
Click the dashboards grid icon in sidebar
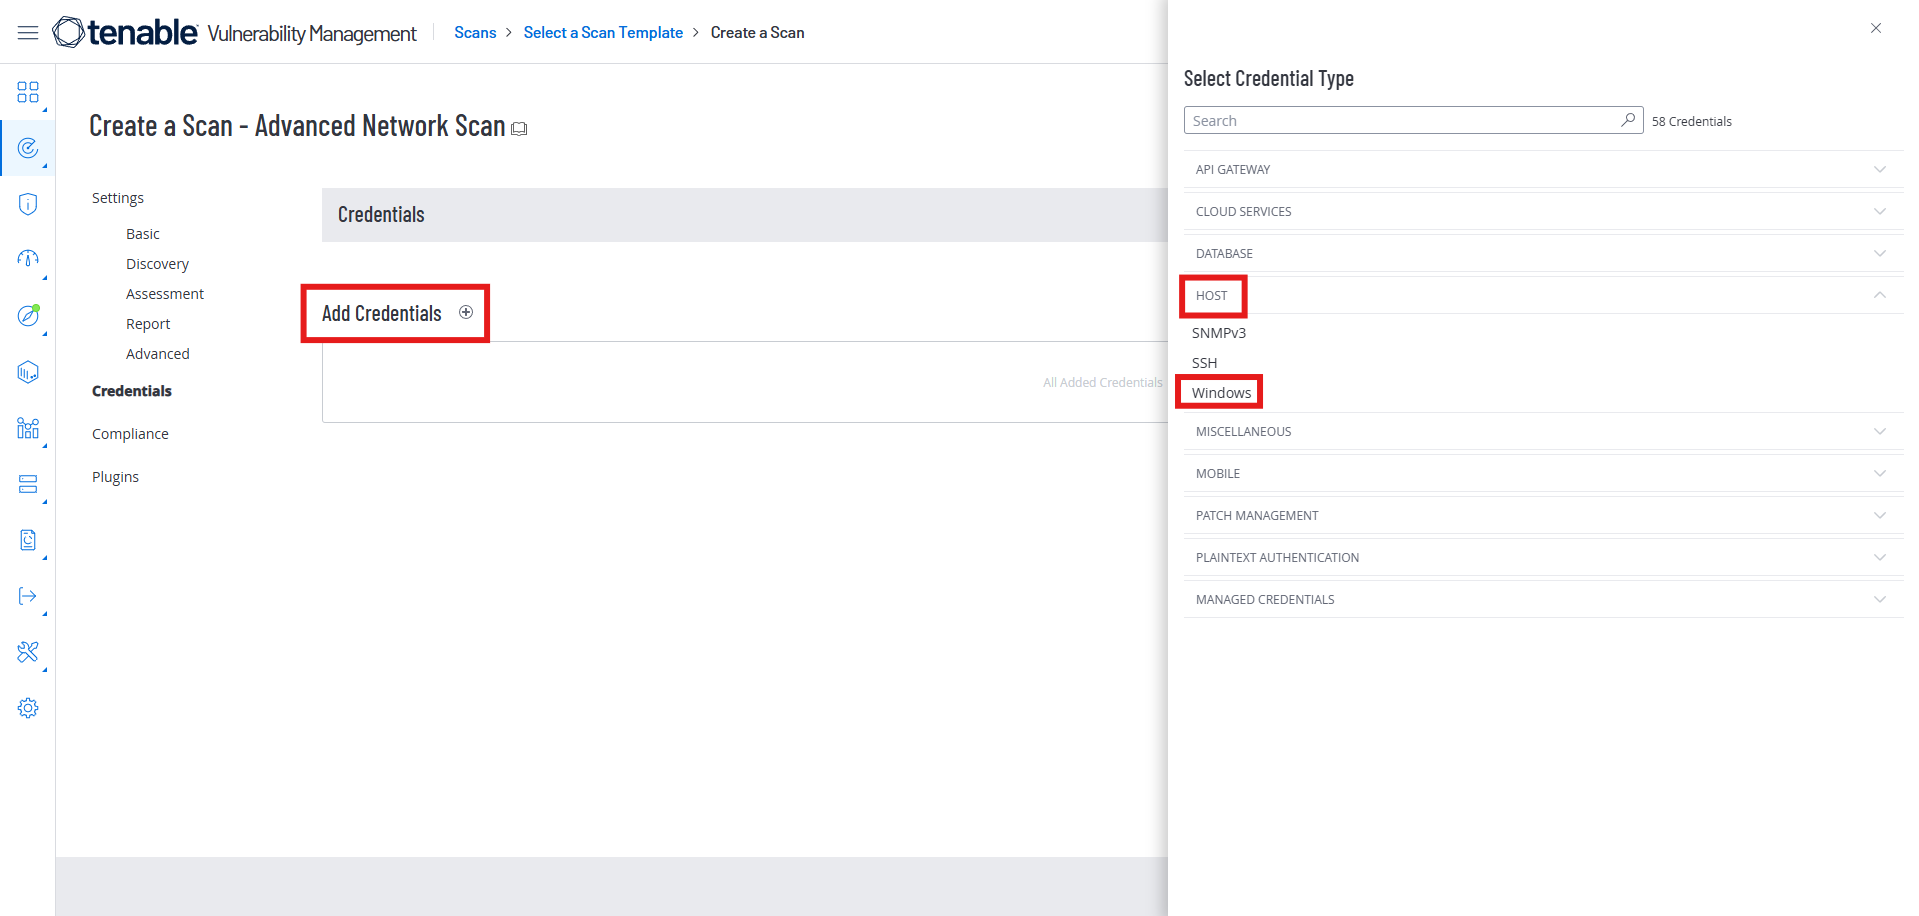click(28, 92)
